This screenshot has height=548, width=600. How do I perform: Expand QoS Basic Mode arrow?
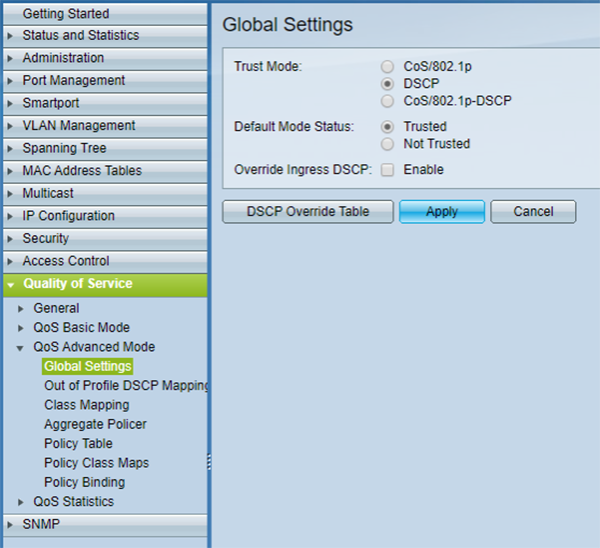click(x=21, y=328)
